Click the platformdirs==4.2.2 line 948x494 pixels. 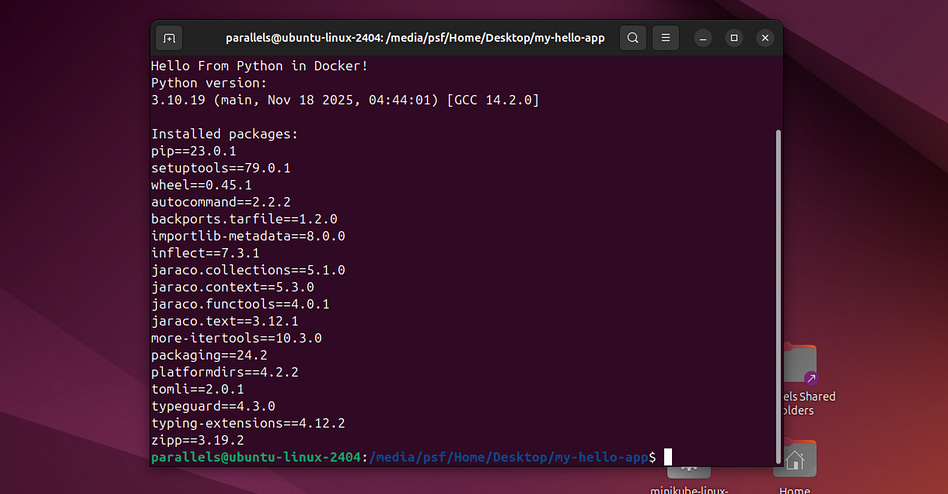224,372
